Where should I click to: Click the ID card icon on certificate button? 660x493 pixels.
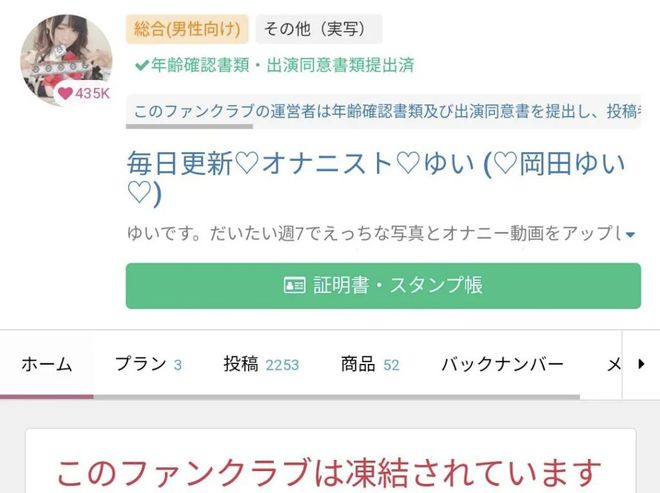click(x=295, y=285)
